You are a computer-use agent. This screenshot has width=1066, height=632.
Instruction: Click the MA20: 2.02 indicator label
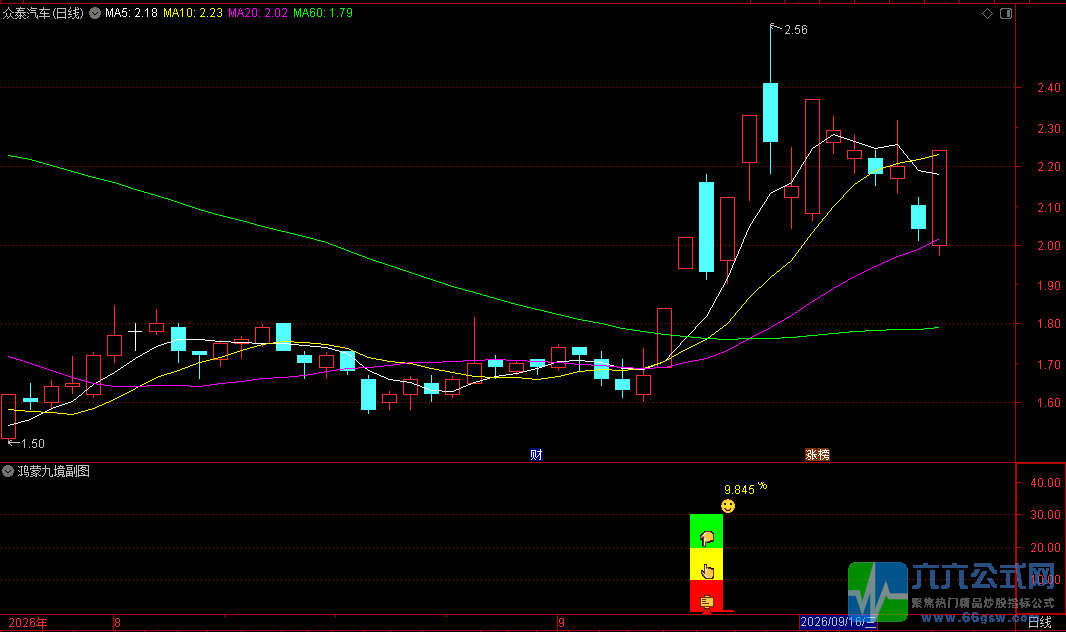pos(258,13)
